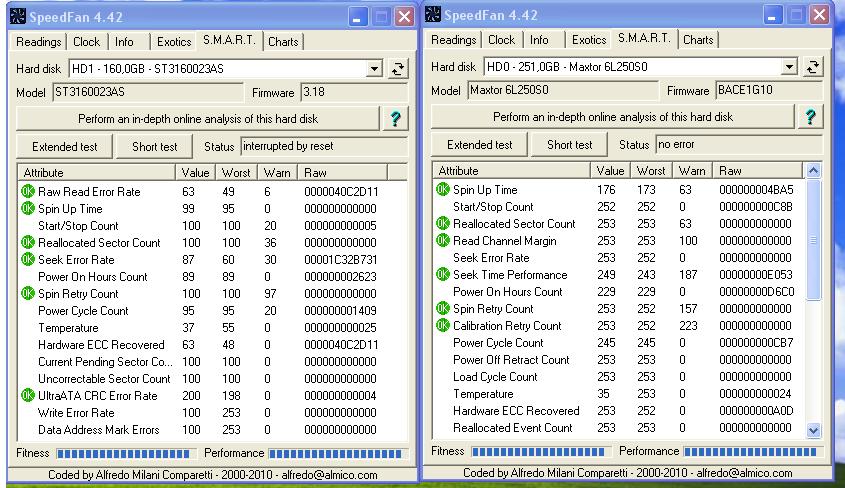
Task: Select Reallocated Event Count row
Action: pyautogui.click(x=619, y=428)
